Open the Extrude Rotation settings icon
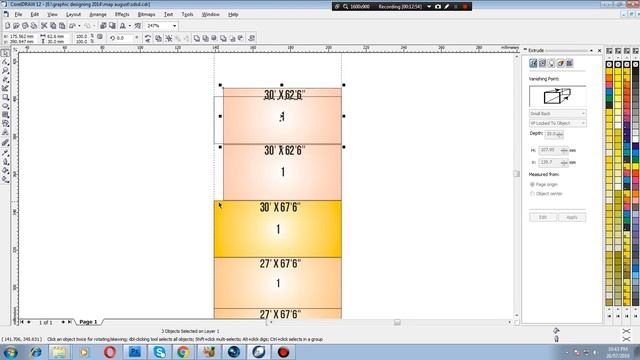The height and width of the screenshot is (360, 640). pyautogui.click(x=542, y=63)
